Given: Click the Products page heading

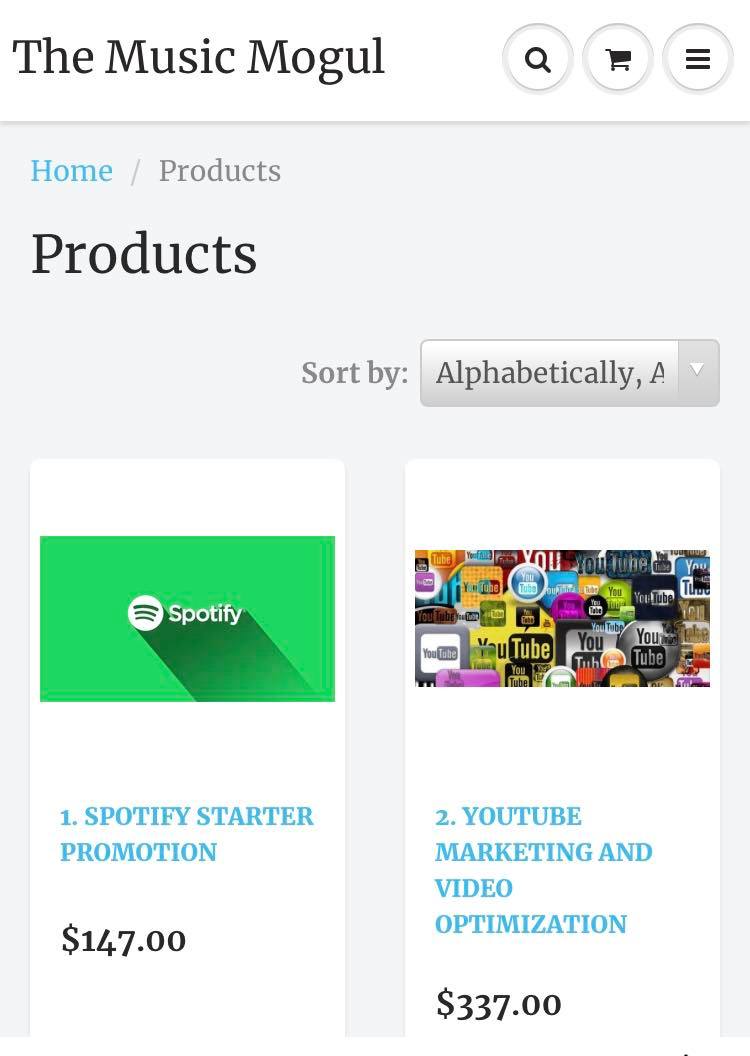Looking at the screenshot, I should tap(144, 254).
